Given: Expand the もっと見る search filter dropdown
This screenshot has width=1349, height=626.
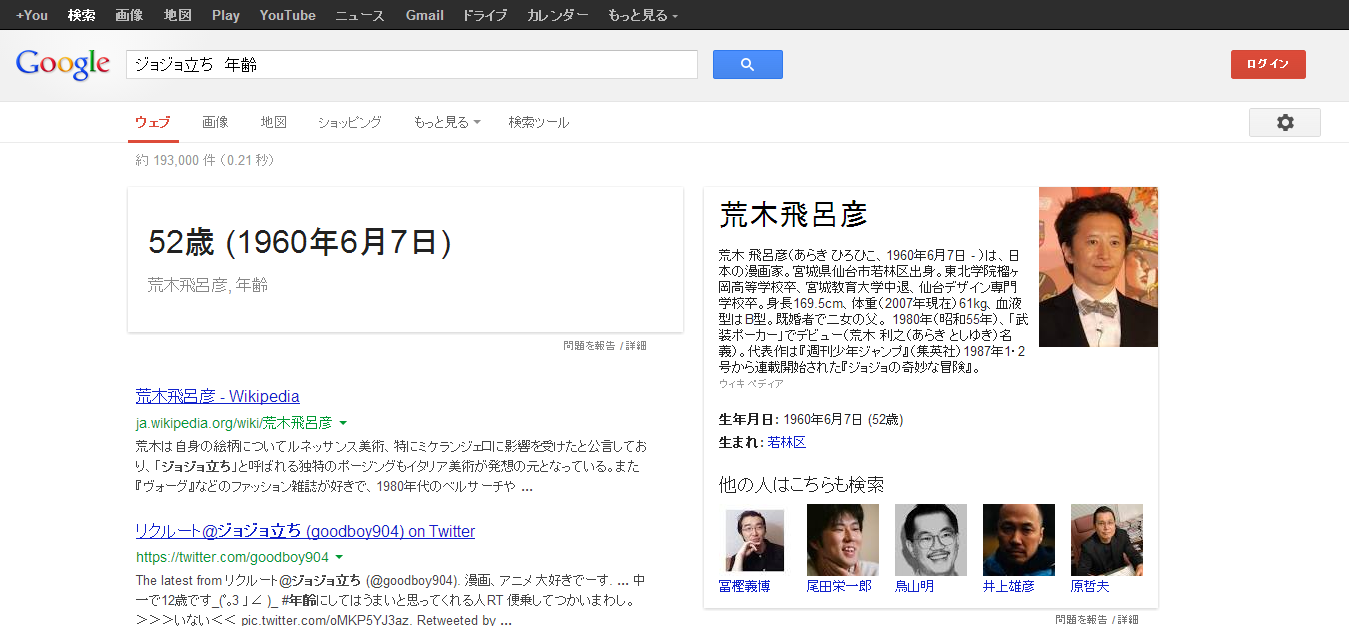Looking at the screenshot, I should point(446,122).
